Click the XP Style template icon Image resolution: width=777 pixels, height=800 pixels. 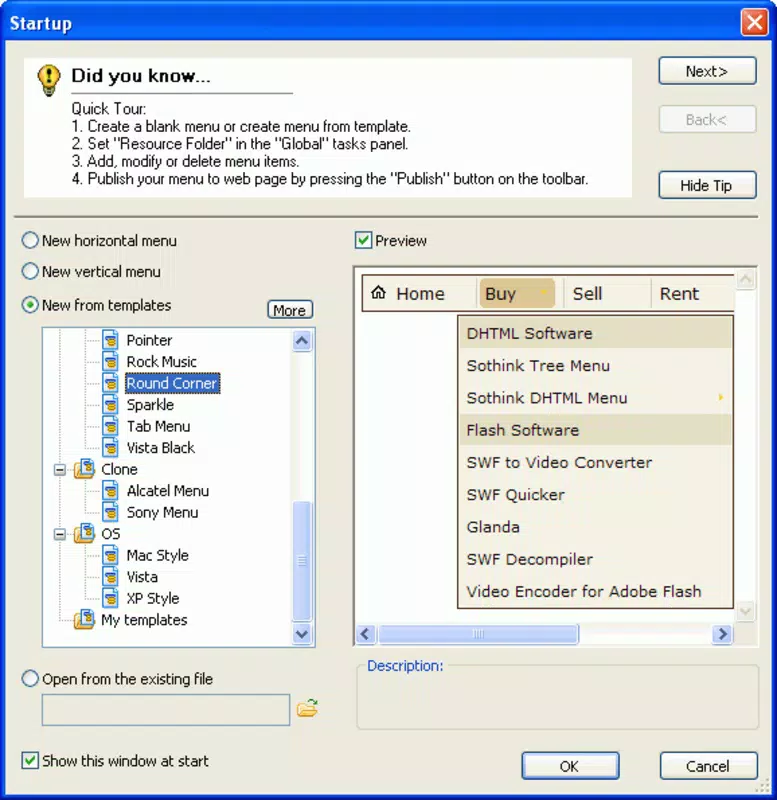click(110, 598)
